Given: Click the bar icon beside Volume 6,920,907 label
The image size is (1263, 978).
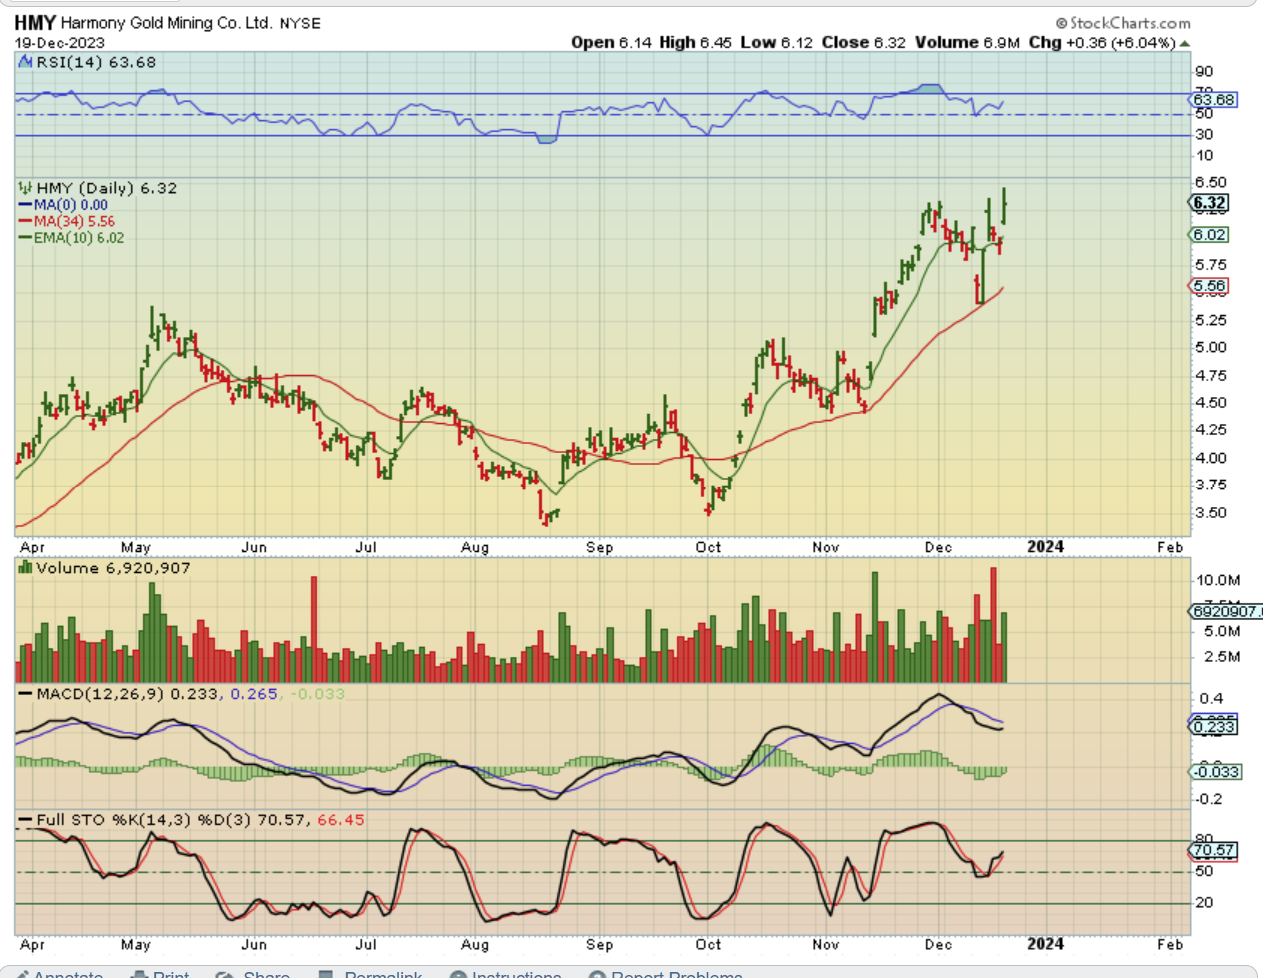Looking at the screenshot, I should [26, 568].
